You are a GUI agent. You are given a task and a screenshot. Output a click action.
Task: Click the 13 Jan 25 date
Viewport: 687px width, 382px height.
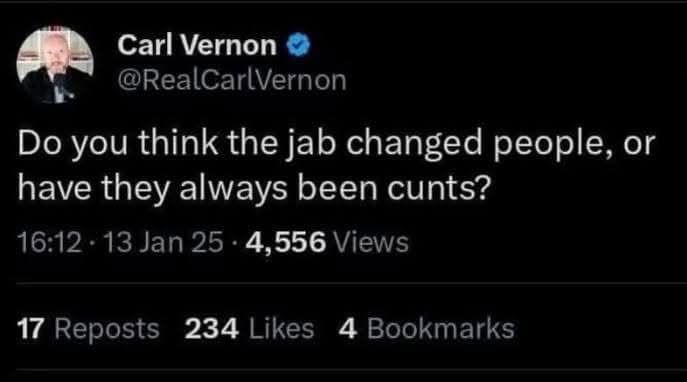tap(164, 243)
